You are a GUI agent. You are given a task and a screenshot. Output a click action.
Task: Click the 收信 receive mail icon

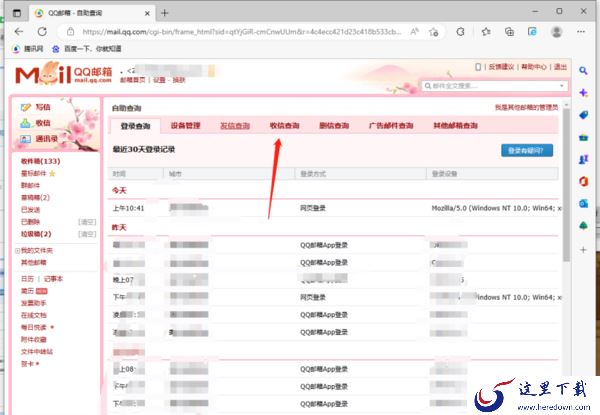(x=25, y=123)
